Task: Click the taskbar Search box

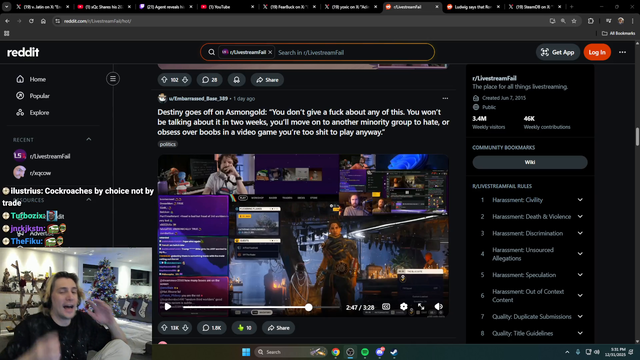Action: point(291,352)
